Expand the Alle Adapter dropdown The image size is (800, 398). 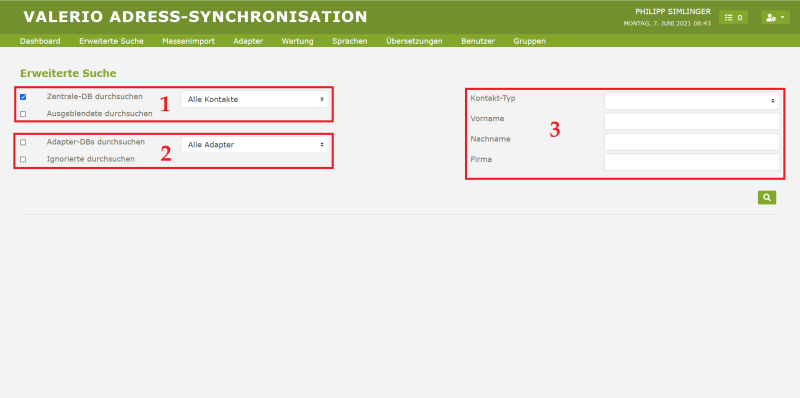coord(255,145)
